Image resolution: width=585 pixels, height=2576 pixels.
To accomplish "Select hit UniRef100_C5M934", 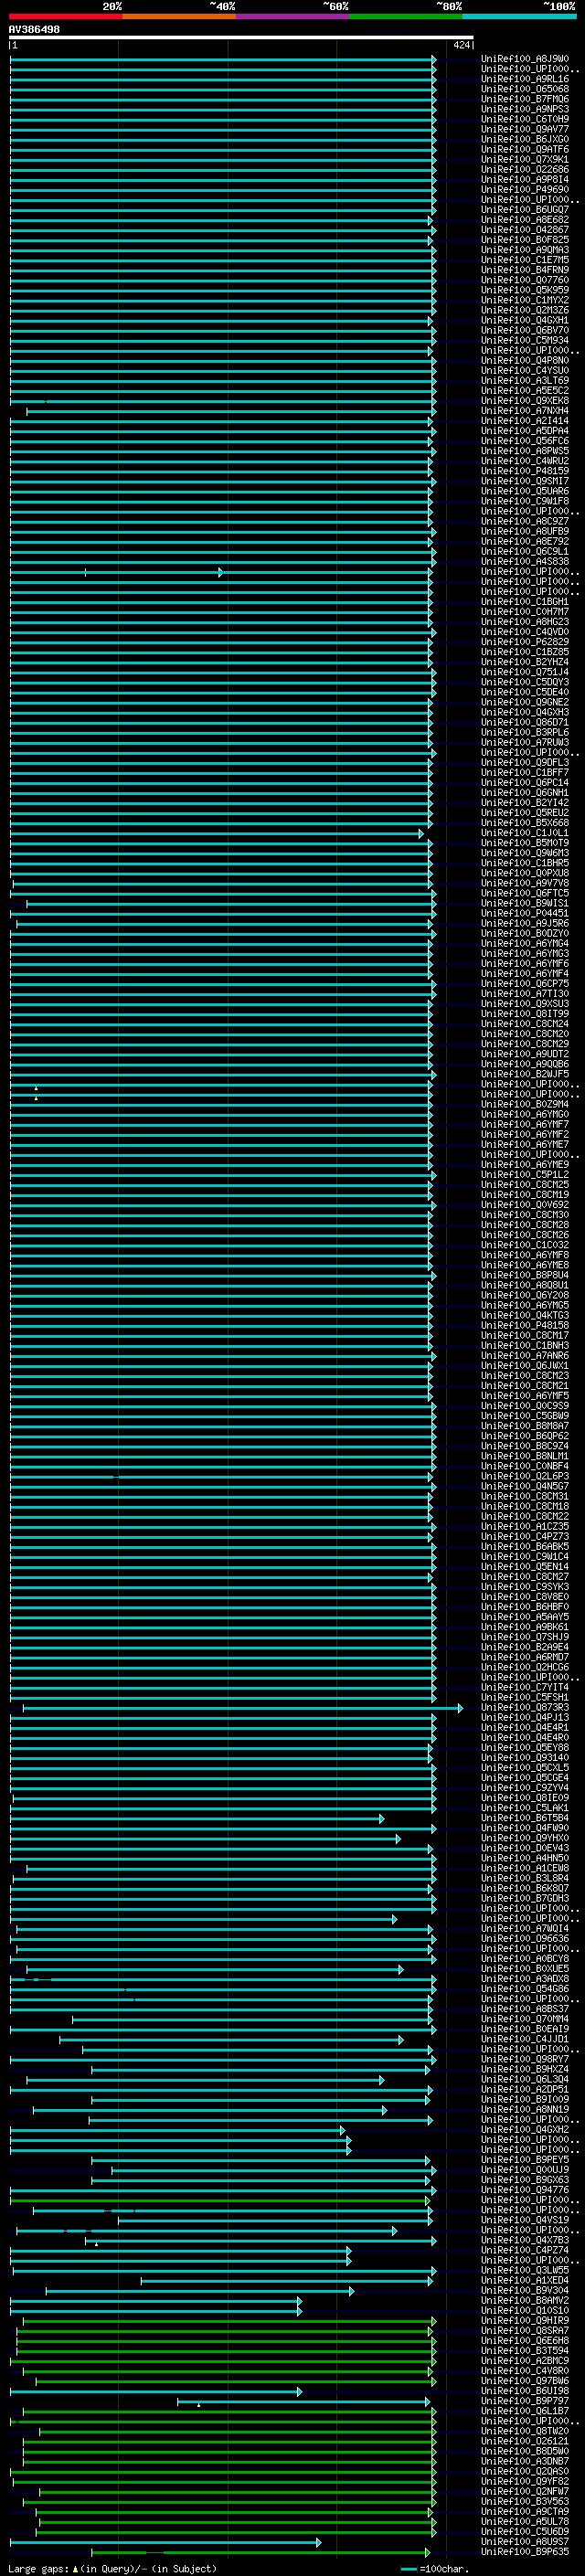I will click(525, 340).
